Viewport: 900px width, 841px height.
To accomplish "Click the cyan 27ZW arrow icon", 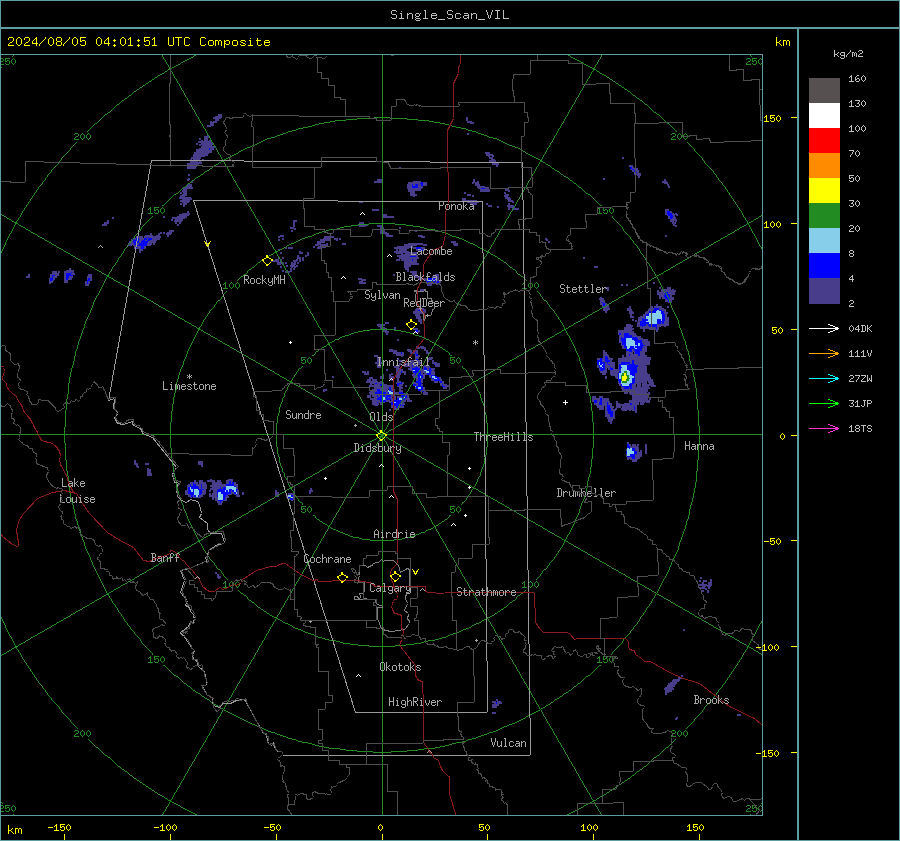I will [x=824, y=378].
